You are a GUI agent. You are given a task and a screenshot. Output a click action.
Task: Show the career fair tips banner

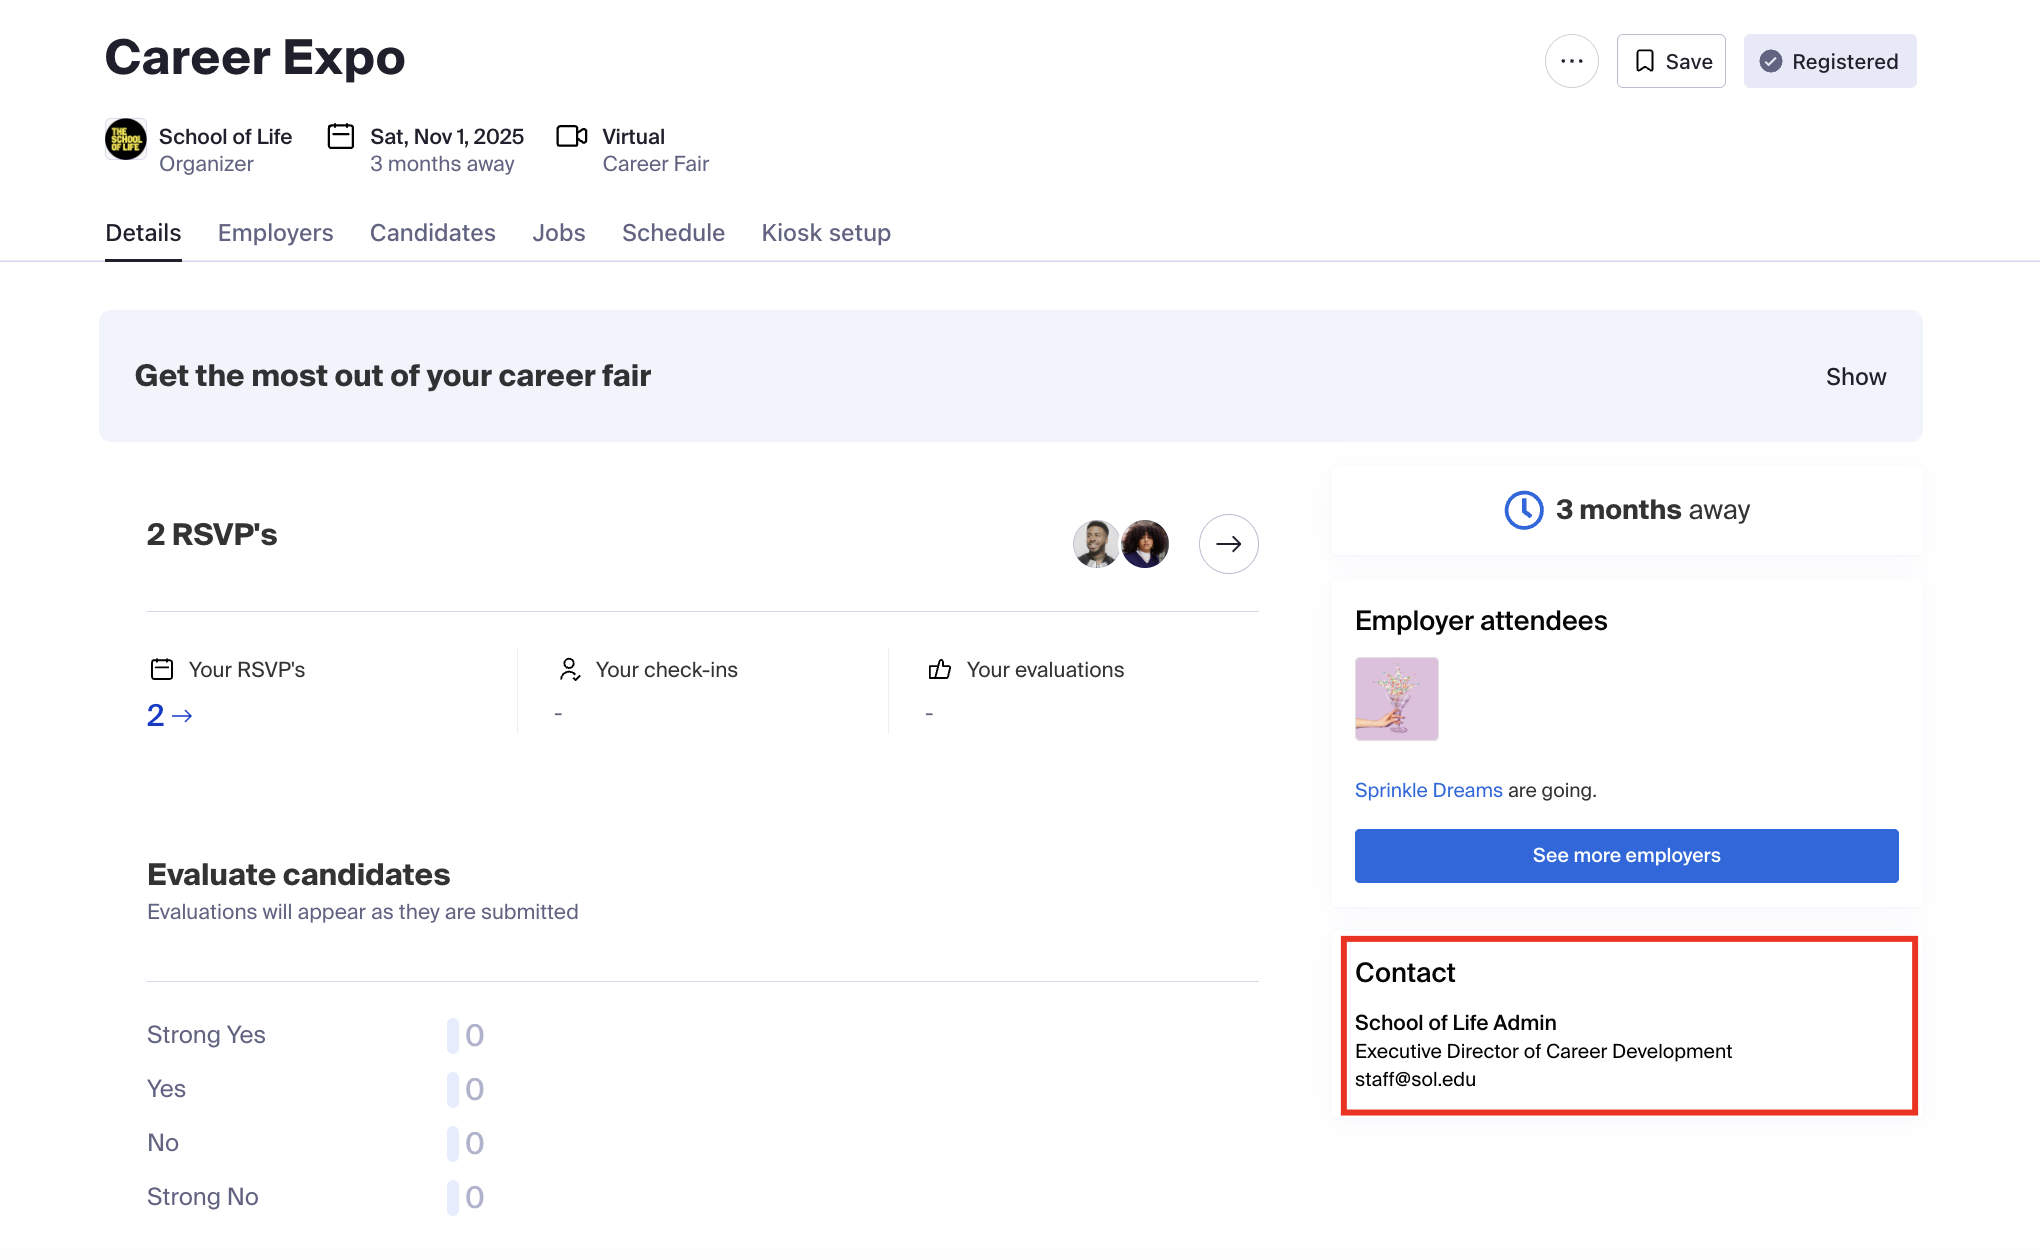pyautogui.click(x=1856, y=377)
